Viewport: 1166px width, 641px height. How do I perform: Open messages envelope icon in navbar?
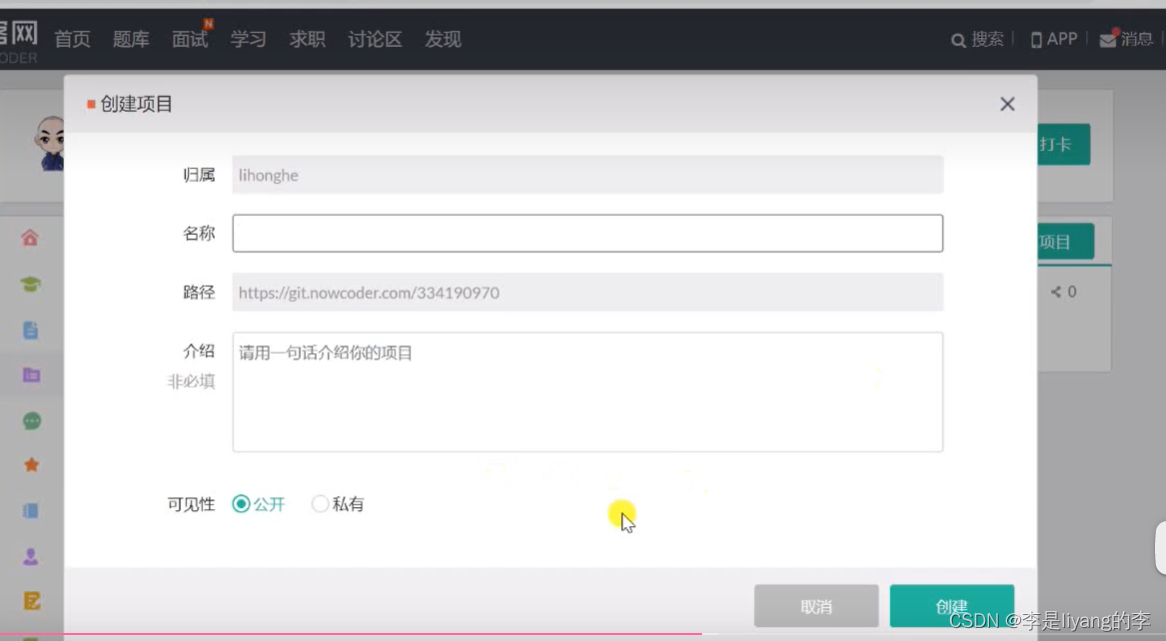pos(1108,39)
